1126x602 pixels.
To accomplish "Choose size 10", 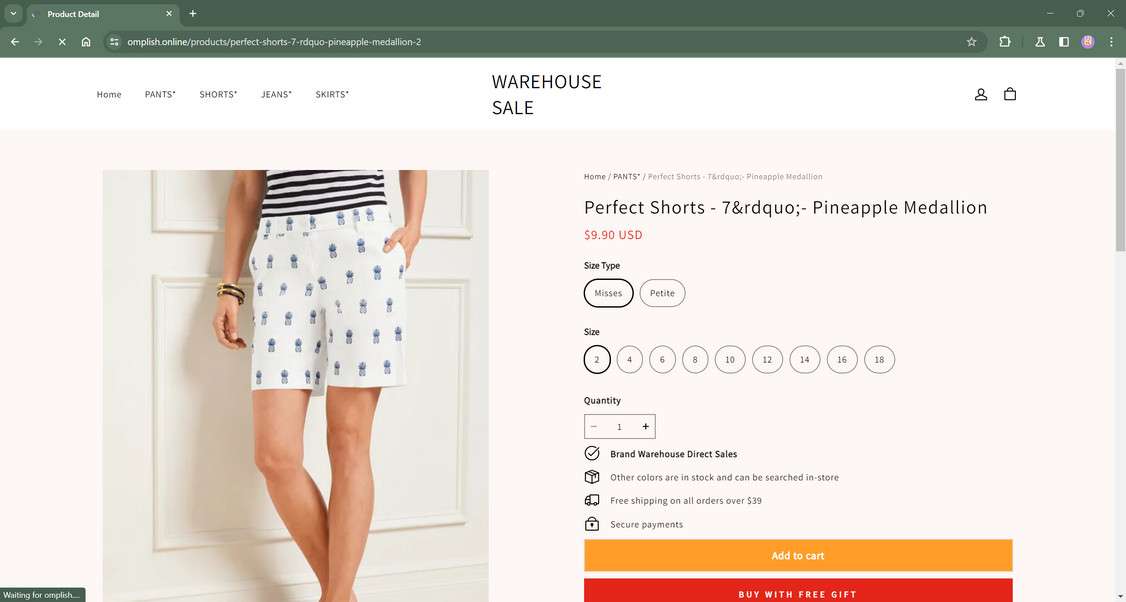I will (730, 359).
